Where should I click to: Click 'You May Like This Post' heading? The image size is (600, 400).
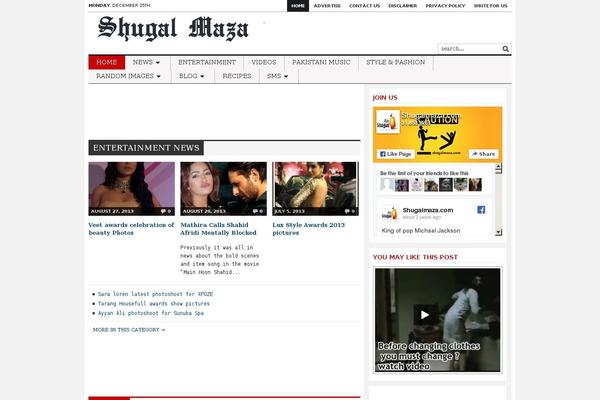(415, 257)
